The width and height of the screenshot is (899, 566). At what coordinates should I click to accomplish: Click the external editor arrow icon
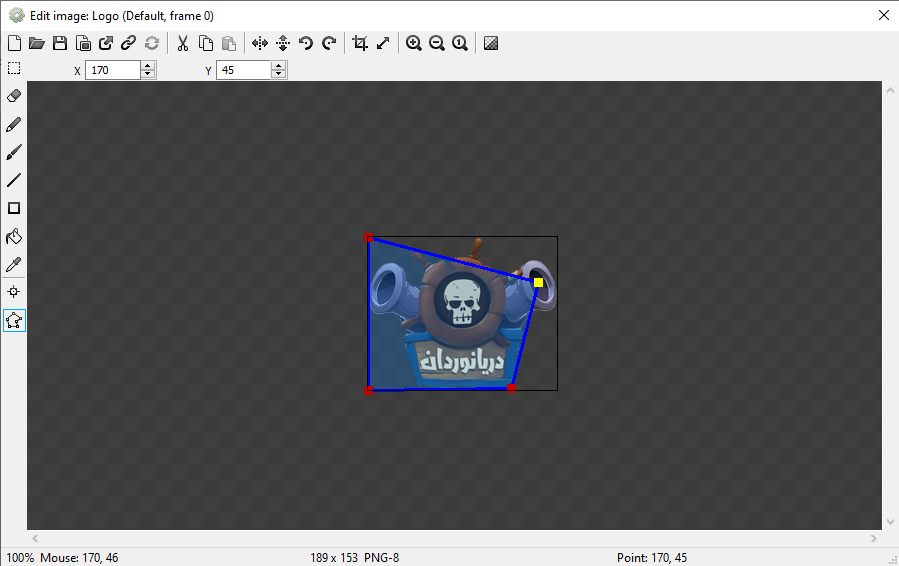106,43
